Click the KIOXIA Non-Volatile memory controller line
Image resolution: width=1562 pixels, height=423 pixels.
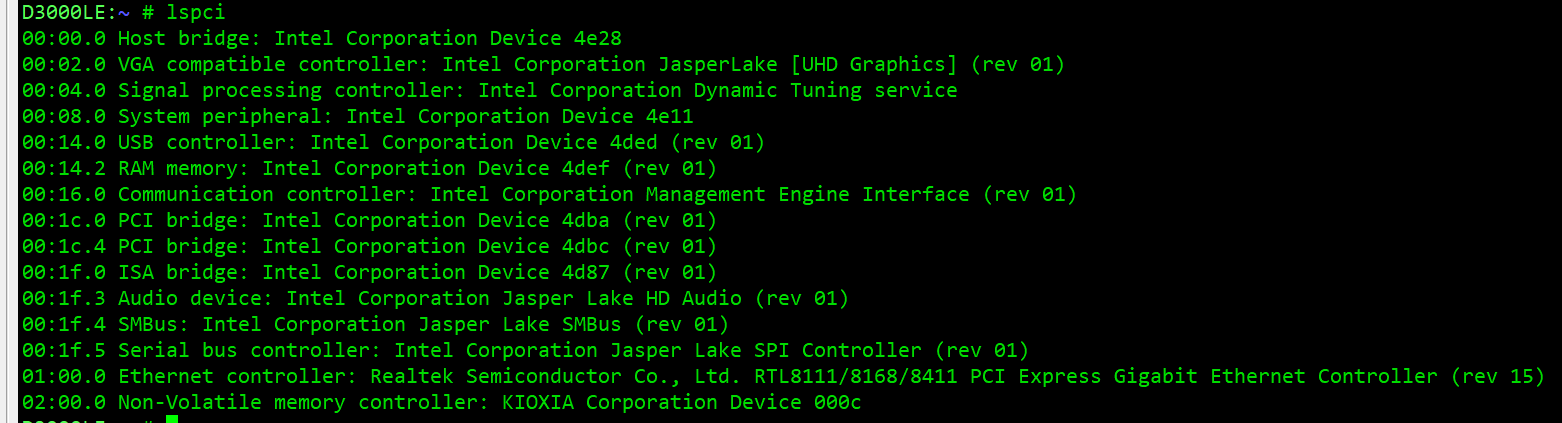(441, 403)
